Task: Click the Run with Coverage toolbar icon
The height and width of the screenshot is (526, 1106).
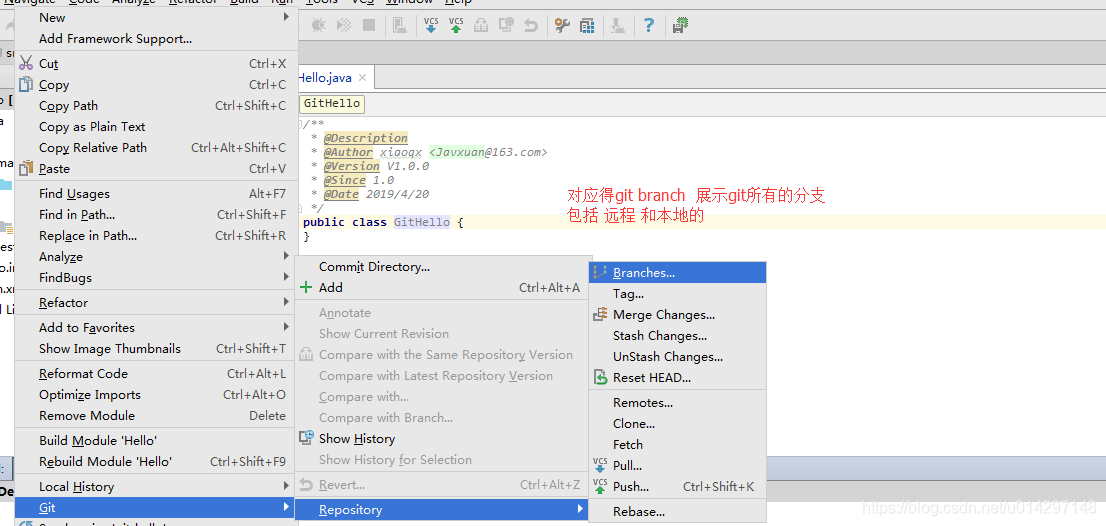Action: coord(344,26)
